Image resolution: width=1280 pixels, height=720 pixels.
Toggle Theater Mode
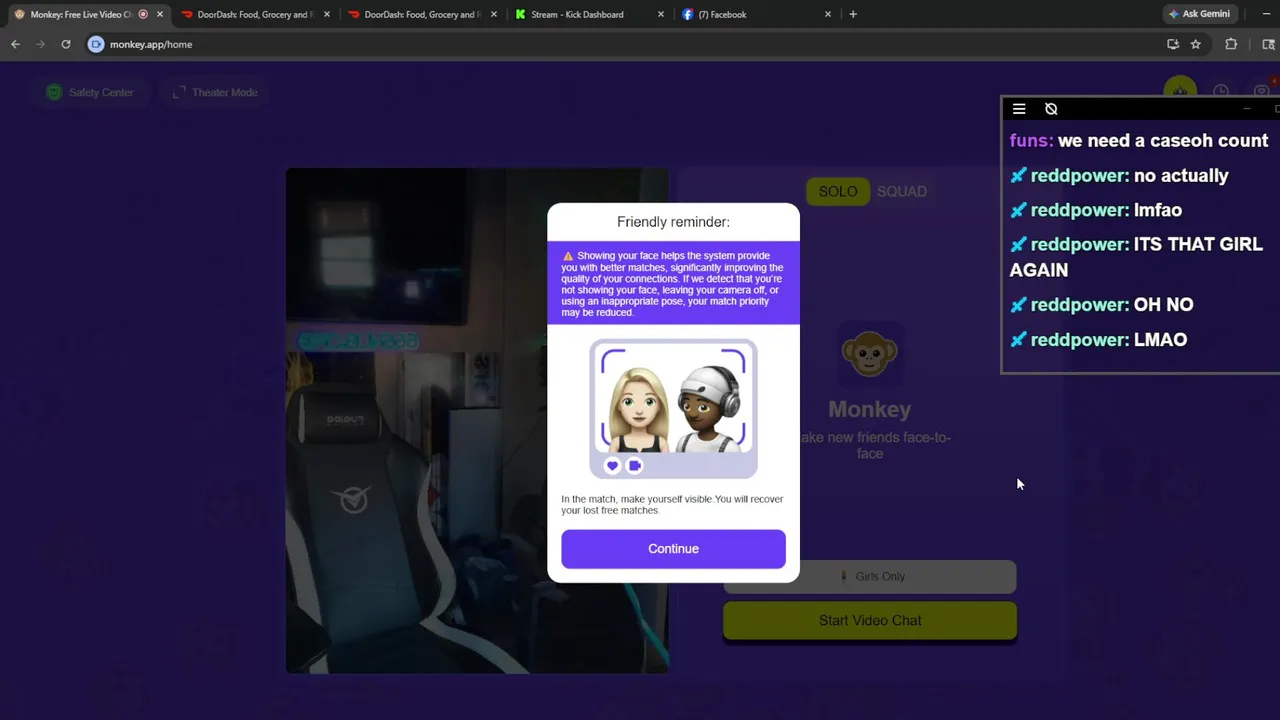(x=215, y=92)
